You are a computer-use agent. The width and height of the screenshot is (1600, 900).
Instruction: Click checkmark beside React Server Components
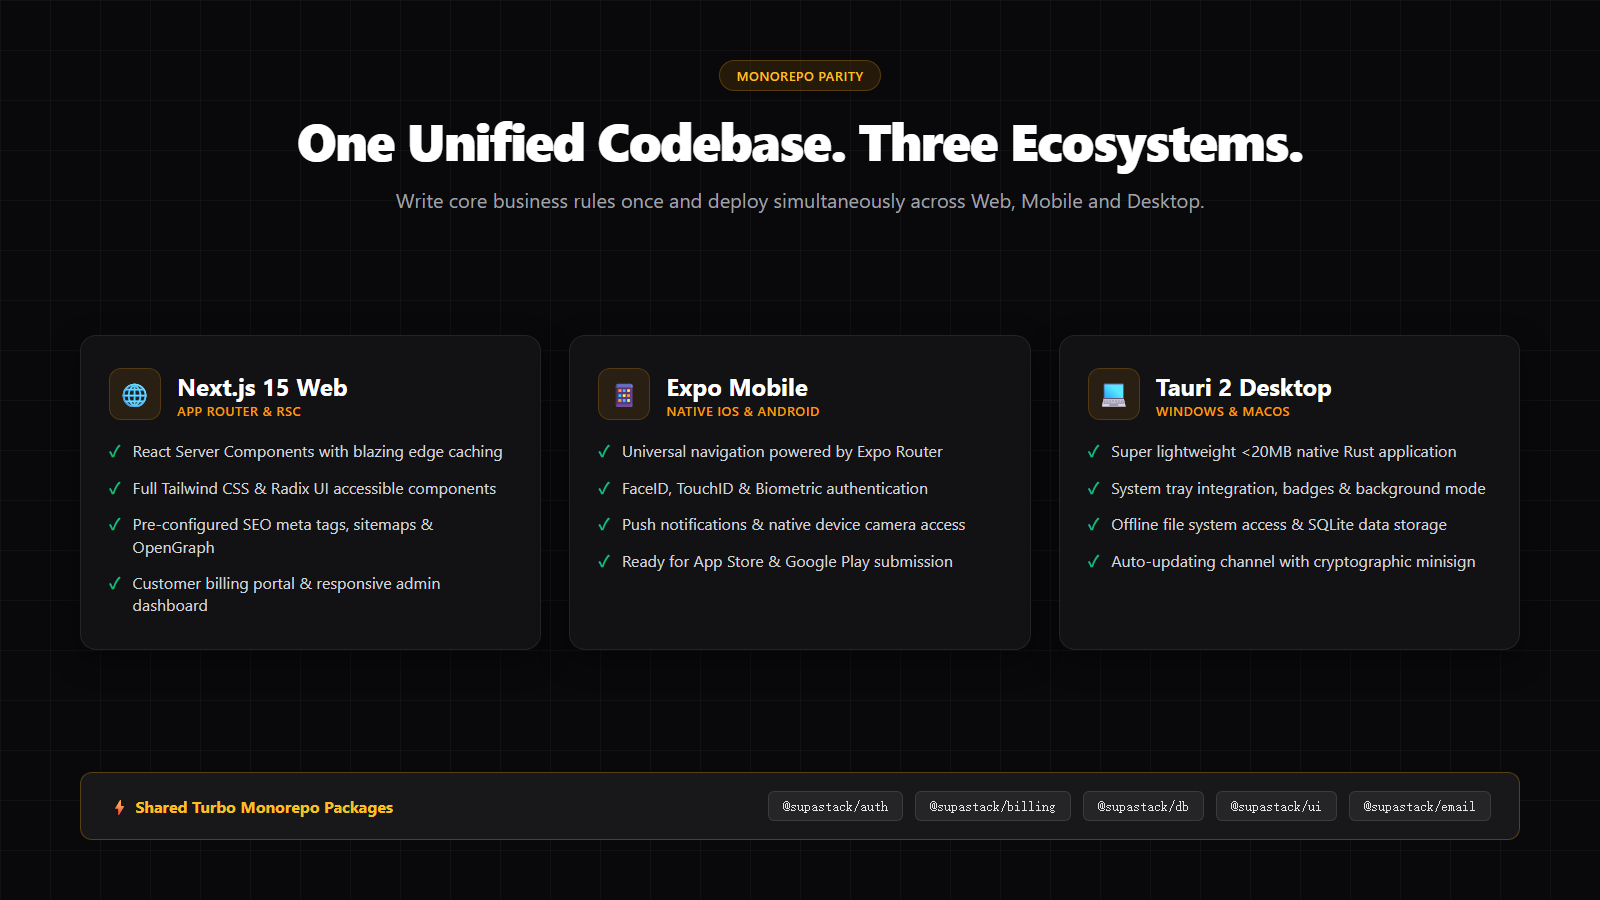point(115,452)
